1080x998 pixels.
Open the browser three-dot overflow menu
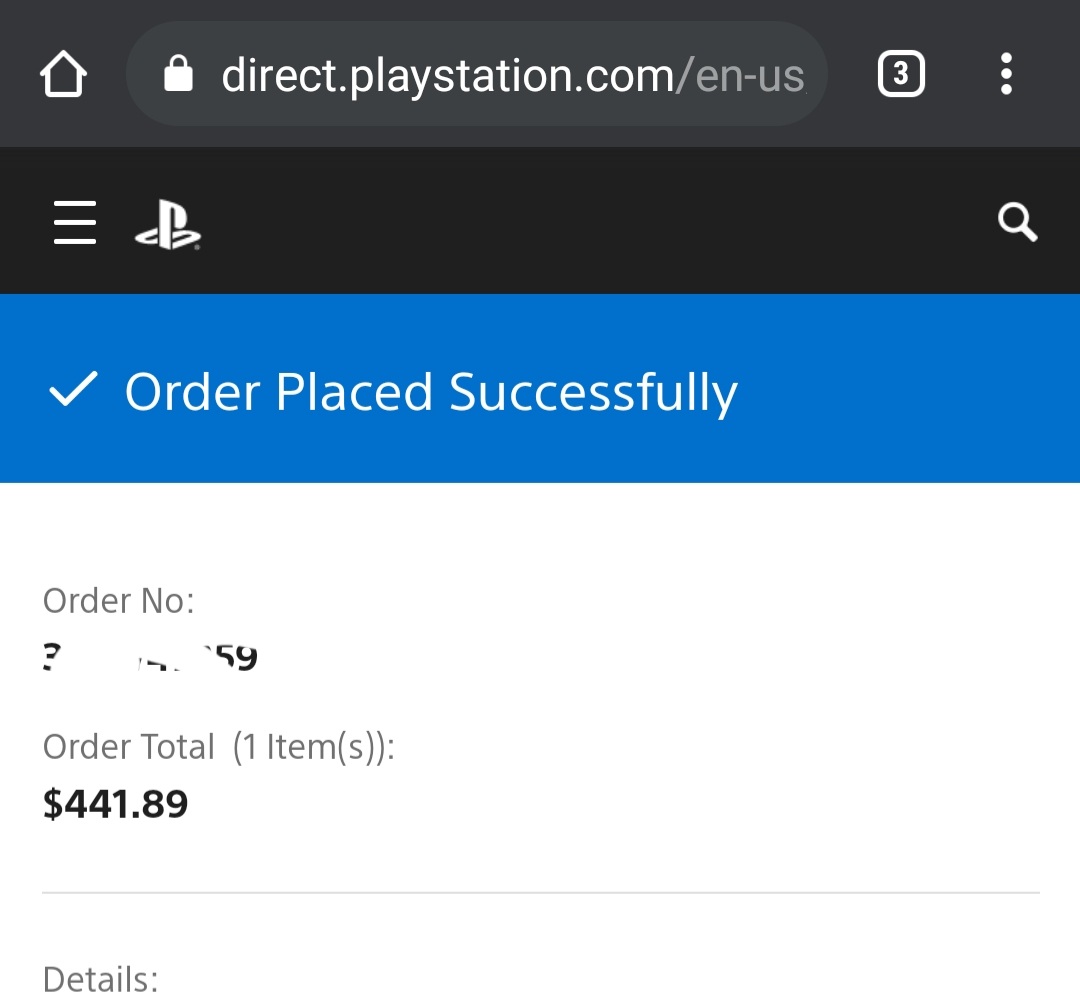tap(1006, 74)
